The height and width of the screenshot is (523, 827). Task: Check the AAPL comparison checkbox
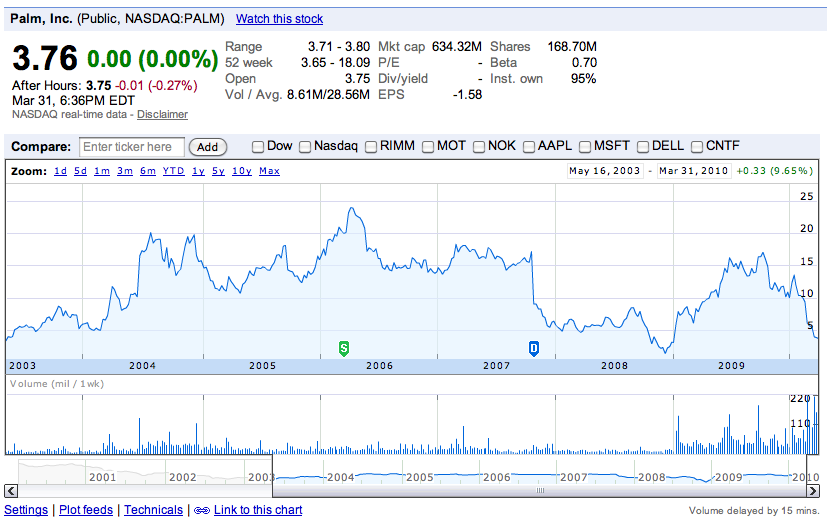pyautogui.click(x=528, y=147)
